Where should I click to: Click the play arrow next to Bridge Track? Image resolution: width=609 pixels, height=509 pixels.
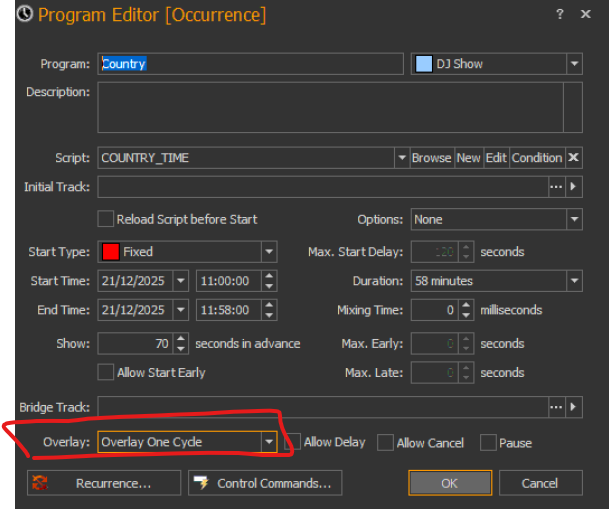click(574, 407)
